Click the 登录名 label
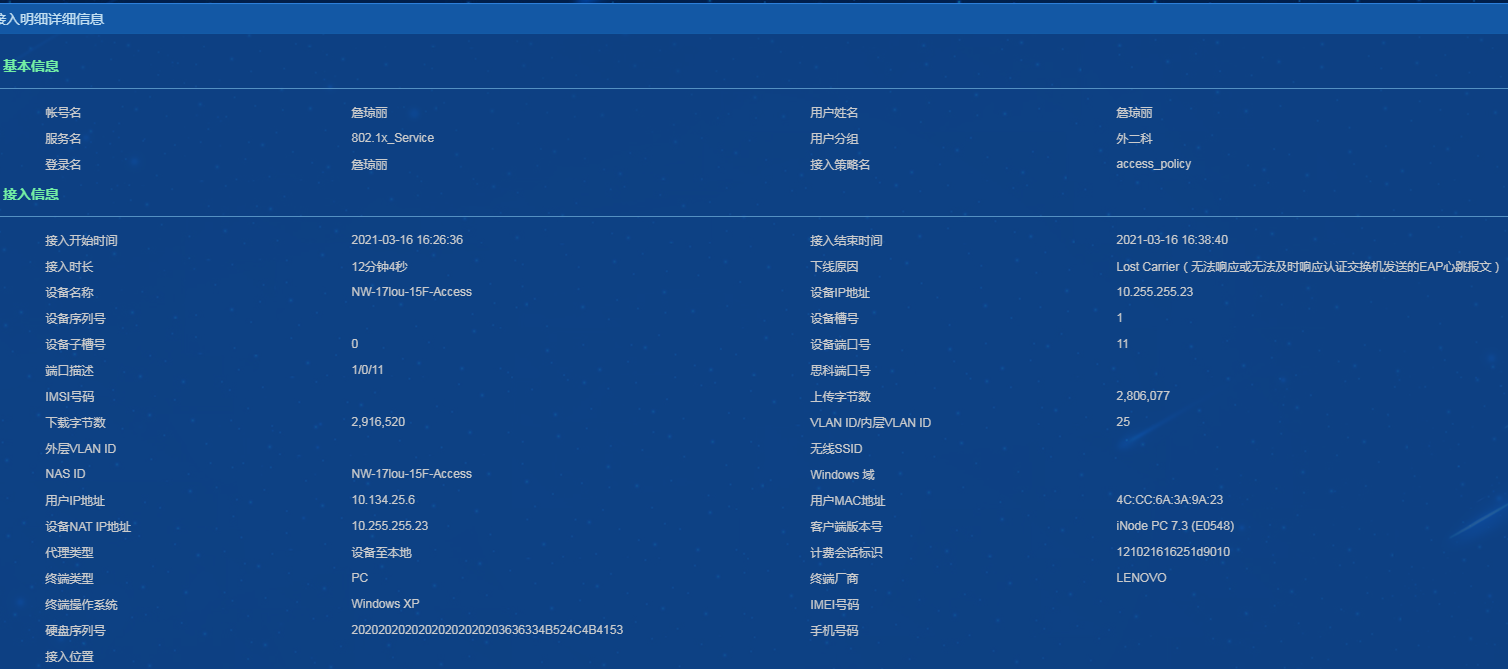The height and width of the screenshot is (669, 1508). tap(63, 165)
